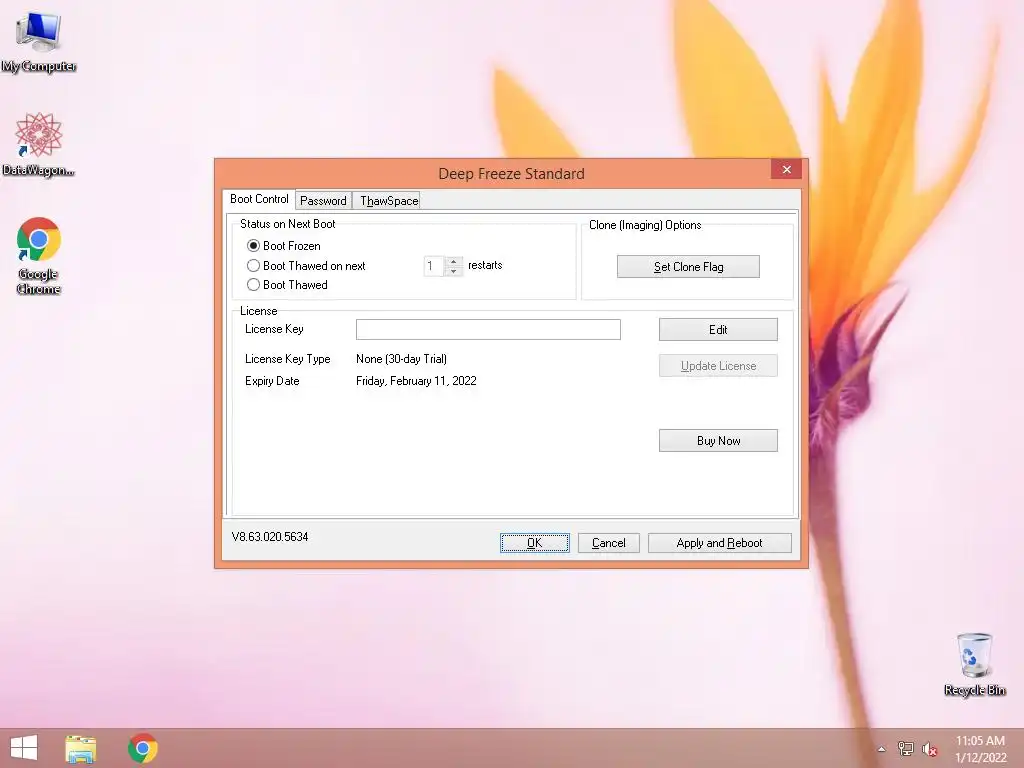
Task: Click version text V8.63.020.5634
Action: click(x=270, y=537)
